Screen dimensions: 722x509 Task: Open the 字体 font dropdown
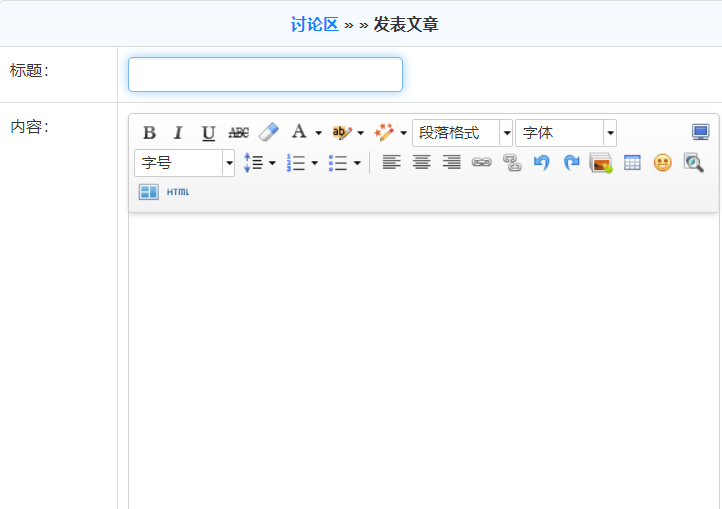click(610, 133)
